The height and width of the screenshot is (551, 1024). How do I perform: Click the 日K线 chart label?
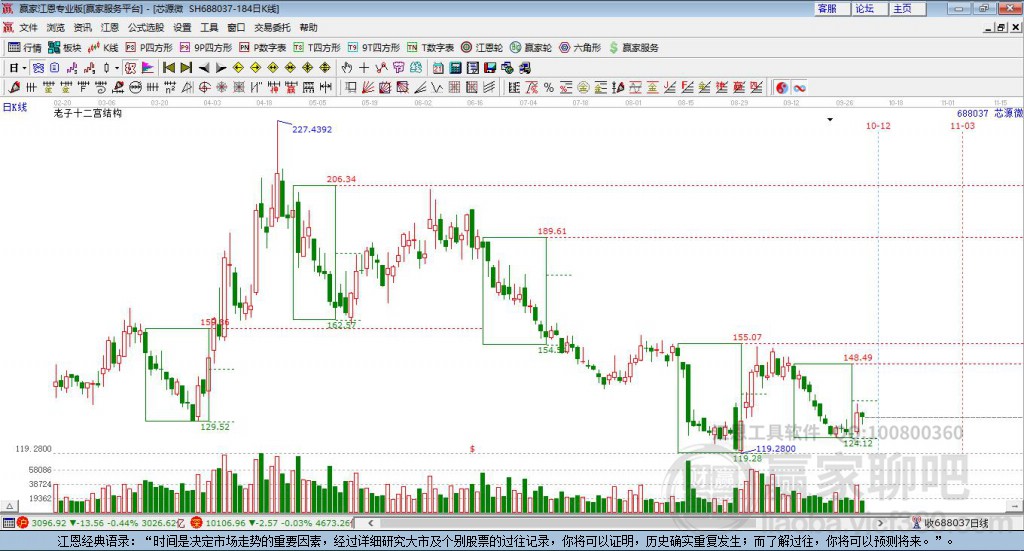(x=15, y=107)
